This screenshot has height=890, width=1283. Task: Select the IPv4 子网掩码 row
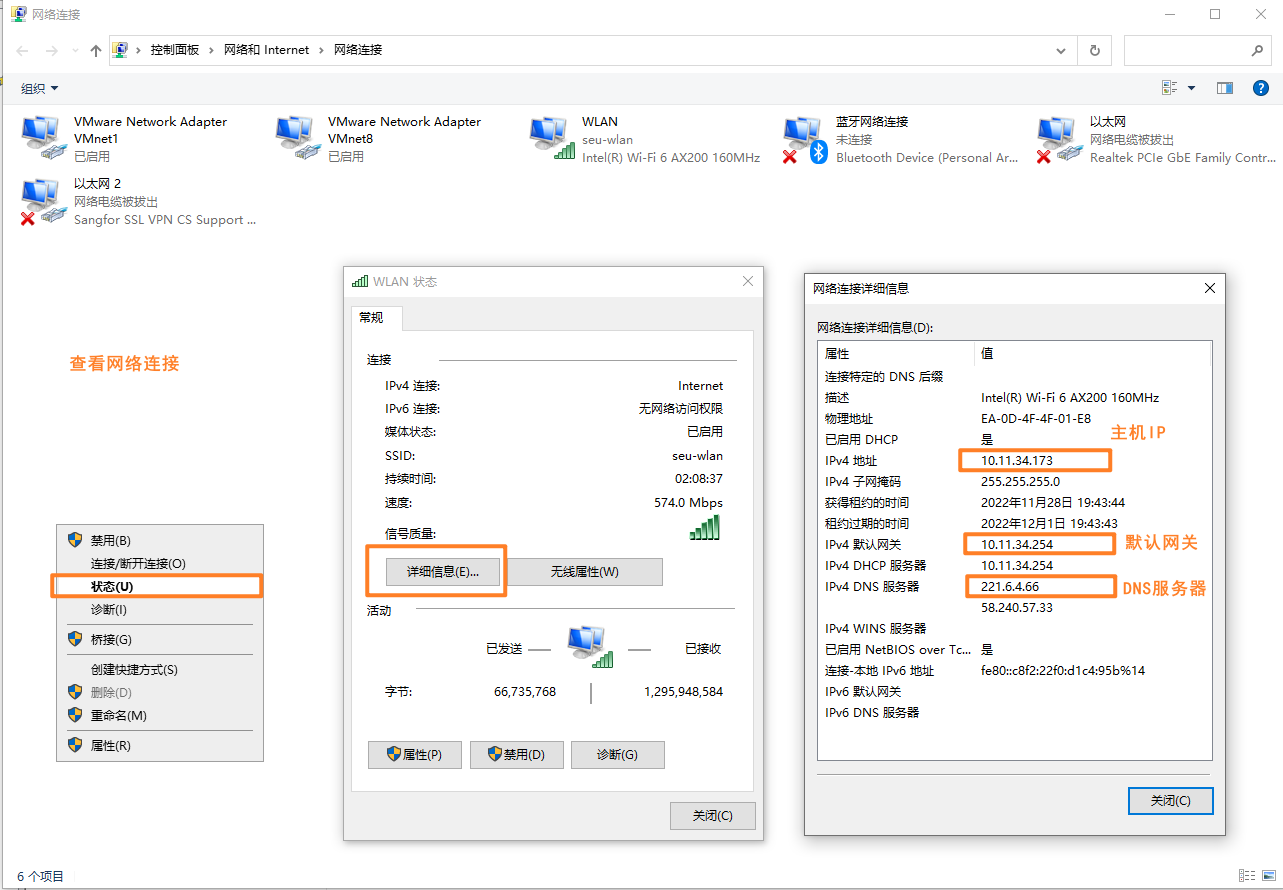coord(1014,482)
